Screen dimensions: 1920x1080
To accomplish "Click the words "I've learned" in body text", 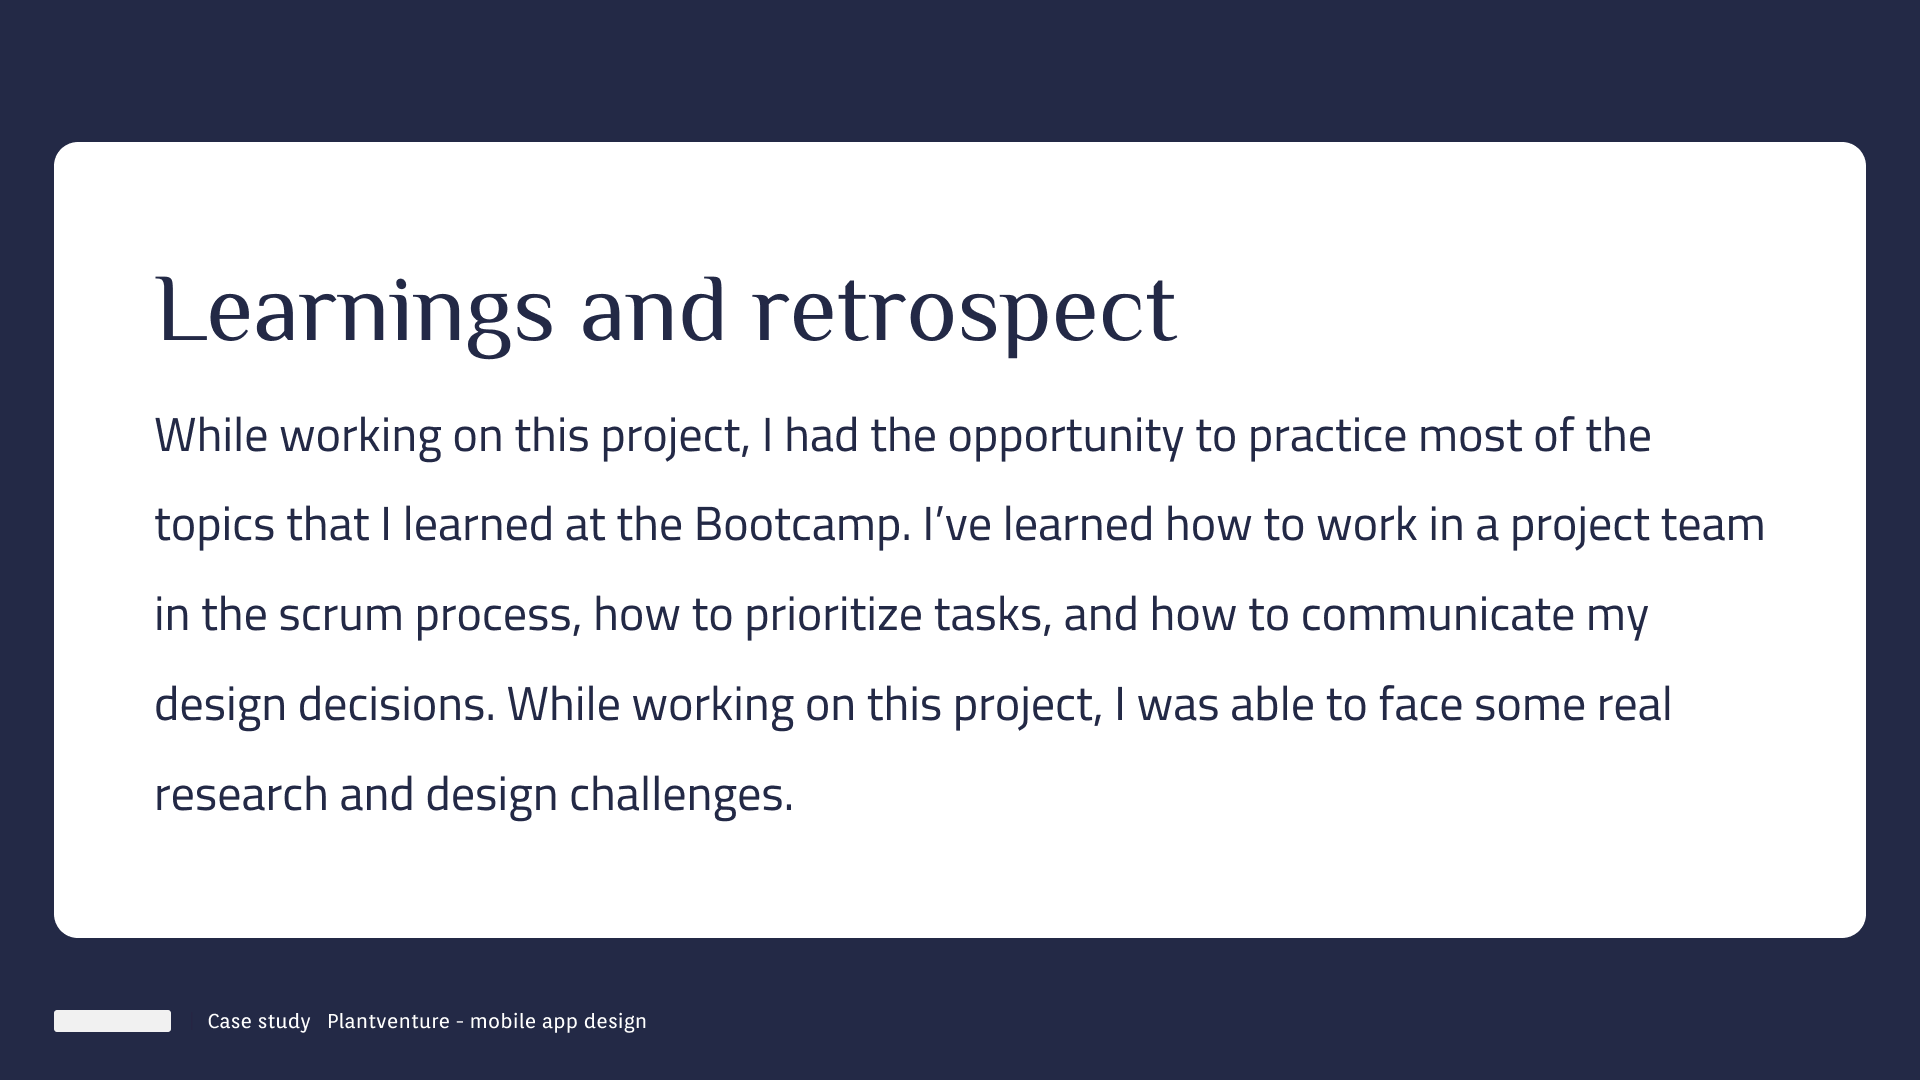I will [x=1038, y=525].
